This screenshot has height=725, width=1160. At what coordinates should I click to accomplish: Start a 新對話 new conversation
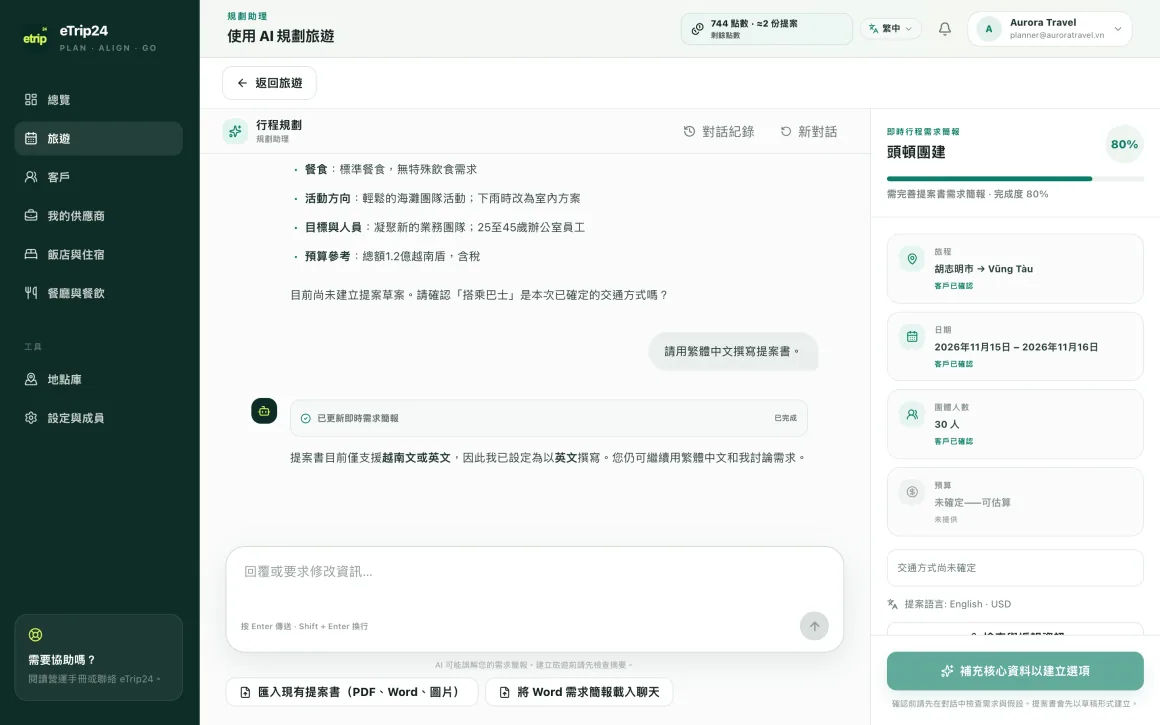tap(809, 131)
